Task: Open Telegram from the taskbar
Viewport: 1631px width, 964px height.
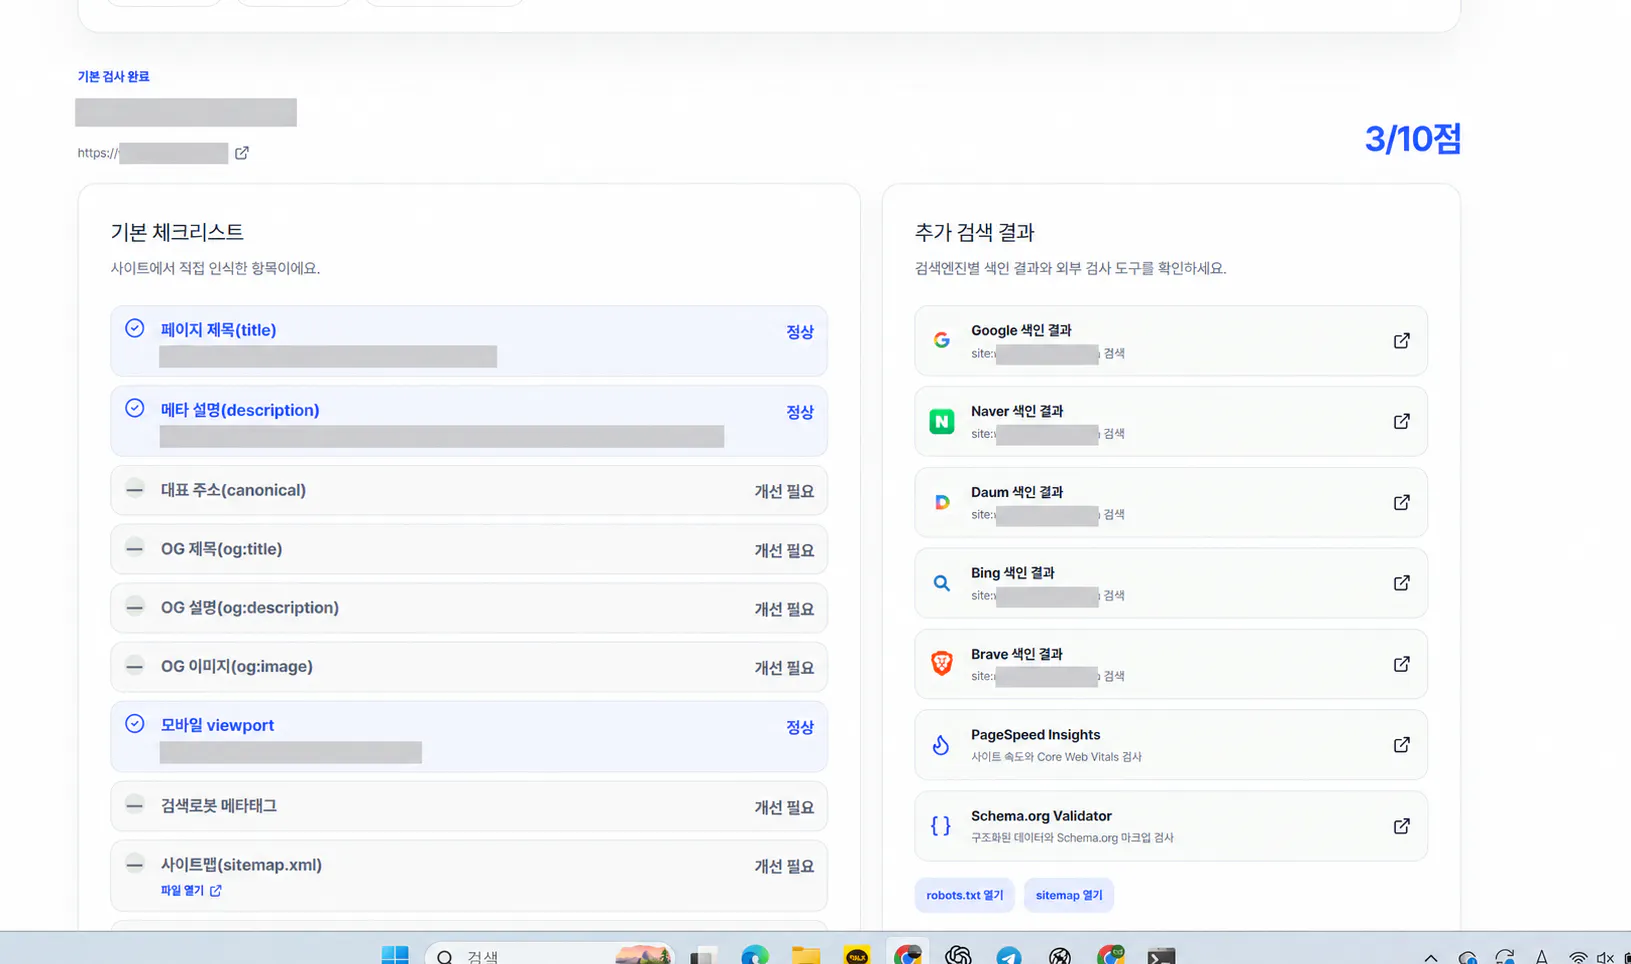Action: (1009, 956)
